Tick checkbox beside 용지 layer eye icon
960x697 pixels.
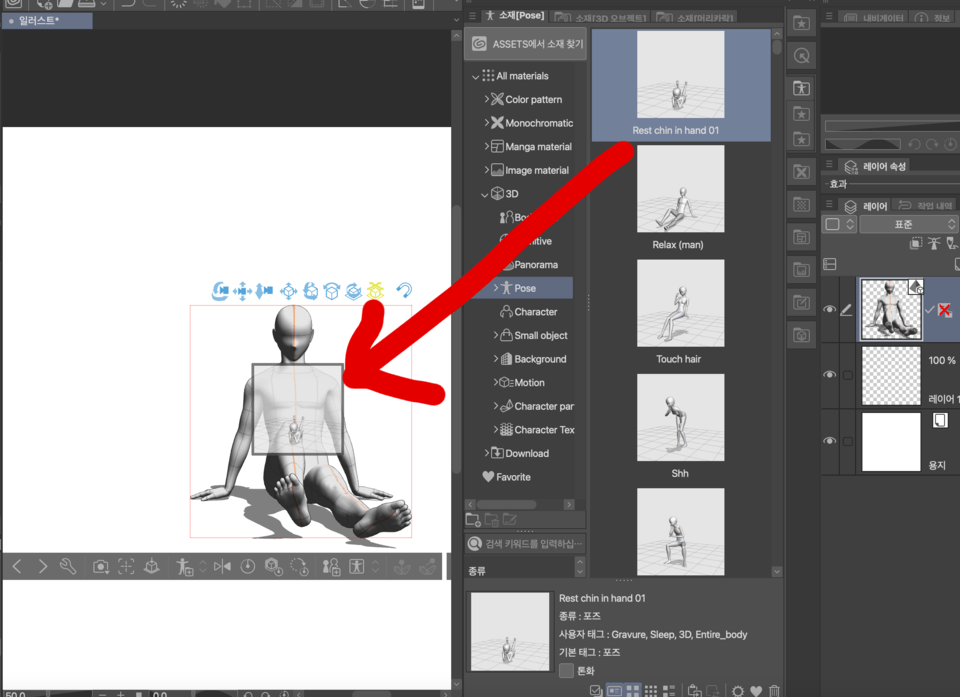pyautogui.click(x=847, y=441)
